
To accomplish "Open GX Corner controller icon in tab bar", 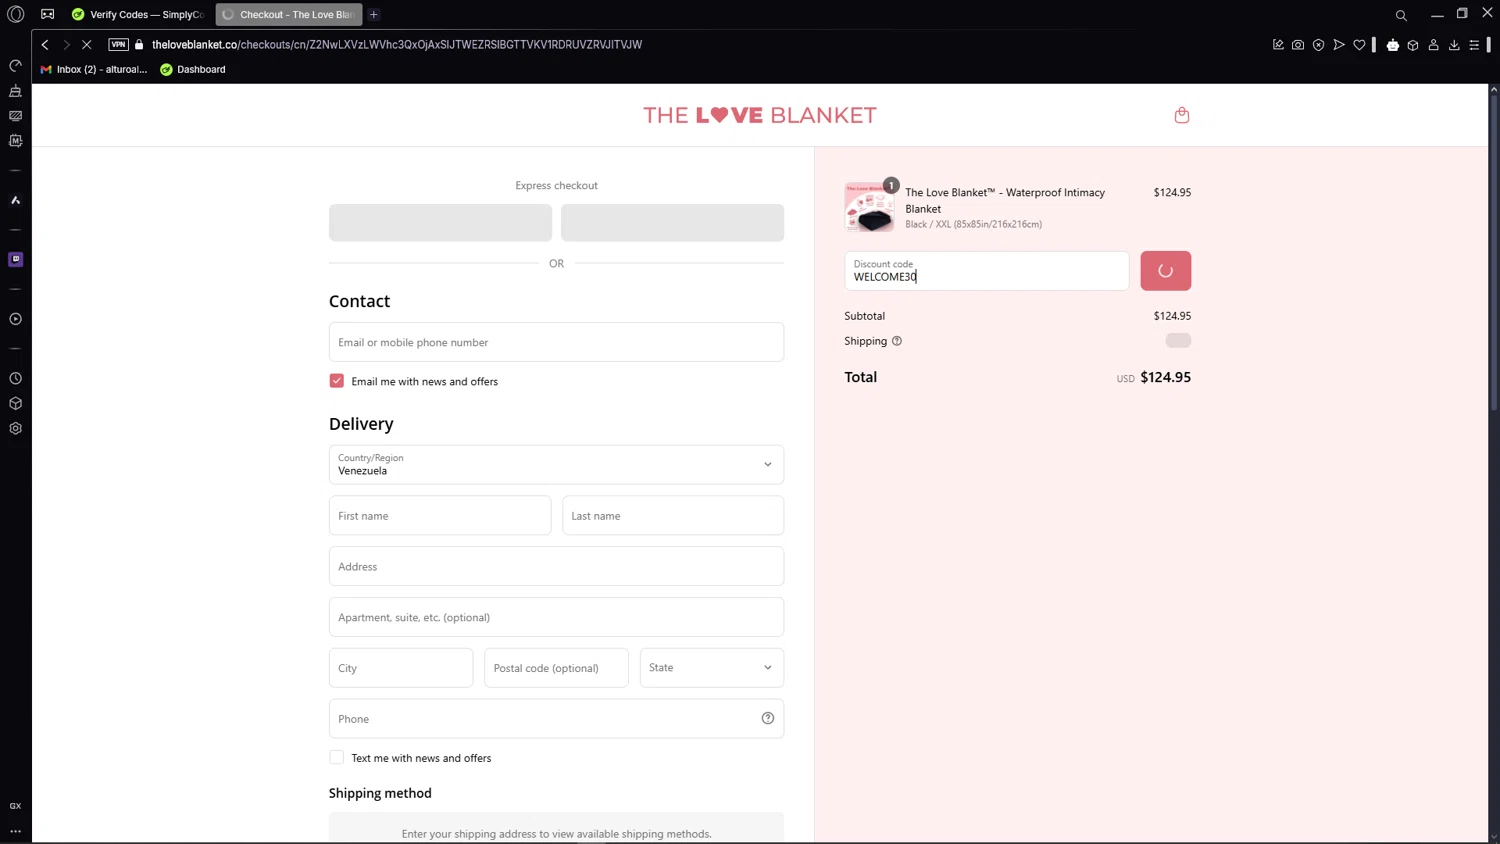I will pos(48,14).
